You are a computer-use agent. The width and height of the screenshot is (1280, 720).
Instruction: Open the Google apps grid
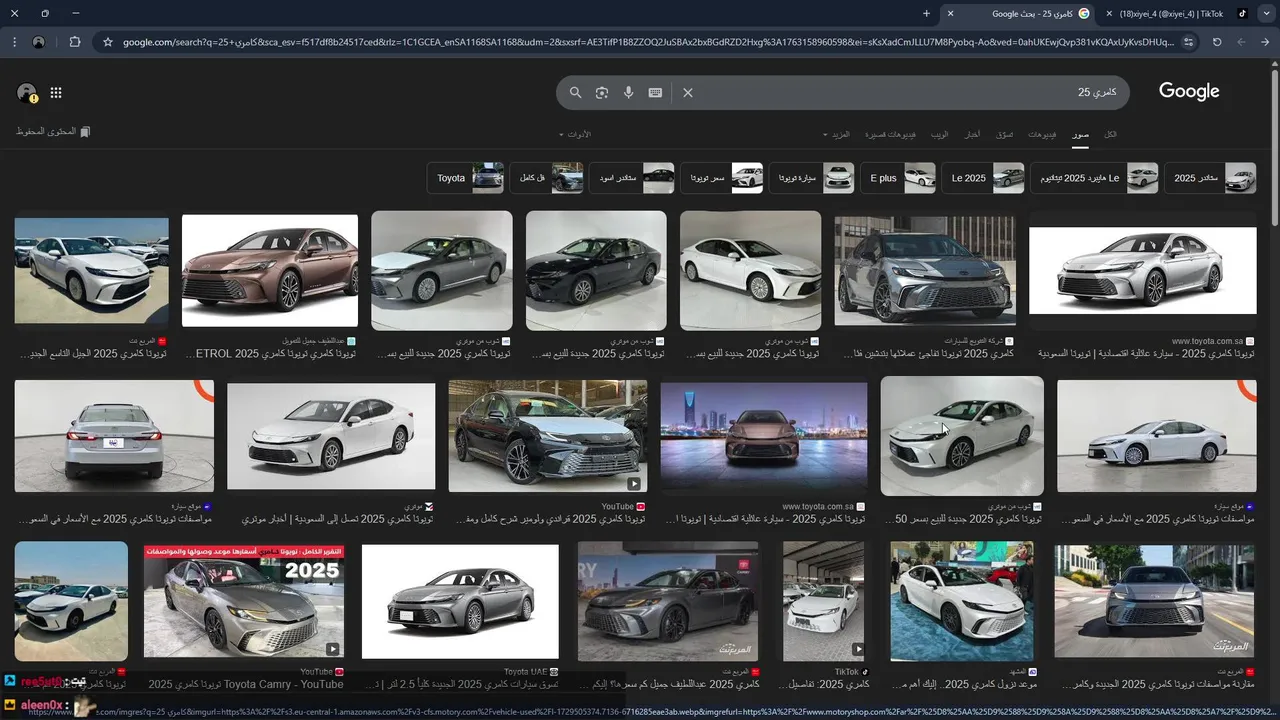pyautogui.click(x=56, y=93)
